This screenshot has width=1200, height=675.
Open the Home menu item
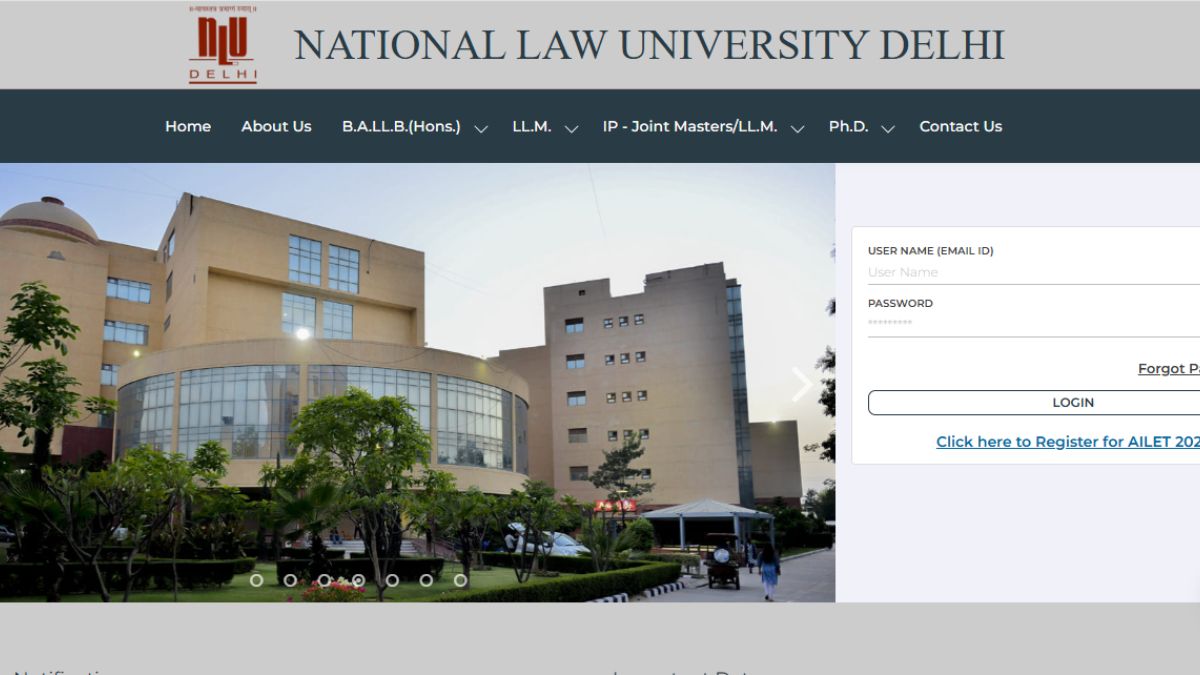click(x=188, y=126)
